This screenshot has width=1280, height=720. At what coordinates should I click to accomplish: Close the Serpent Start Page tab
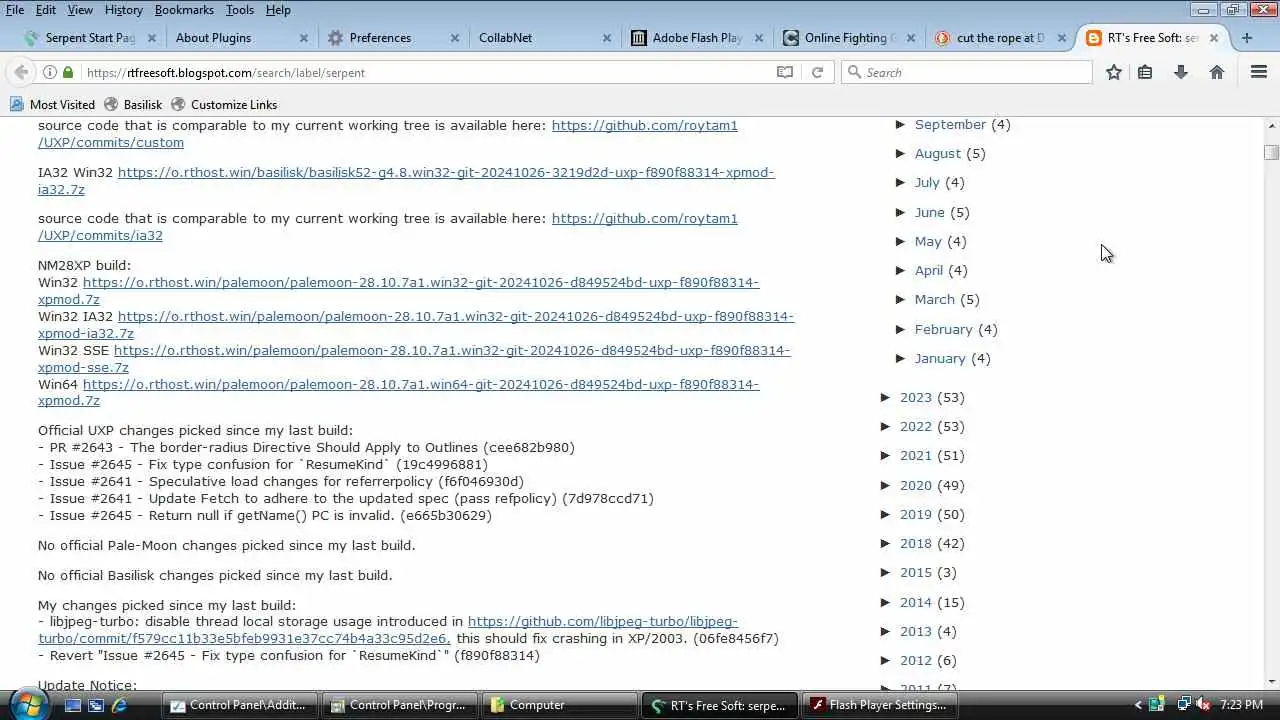(x=152, y=38)
